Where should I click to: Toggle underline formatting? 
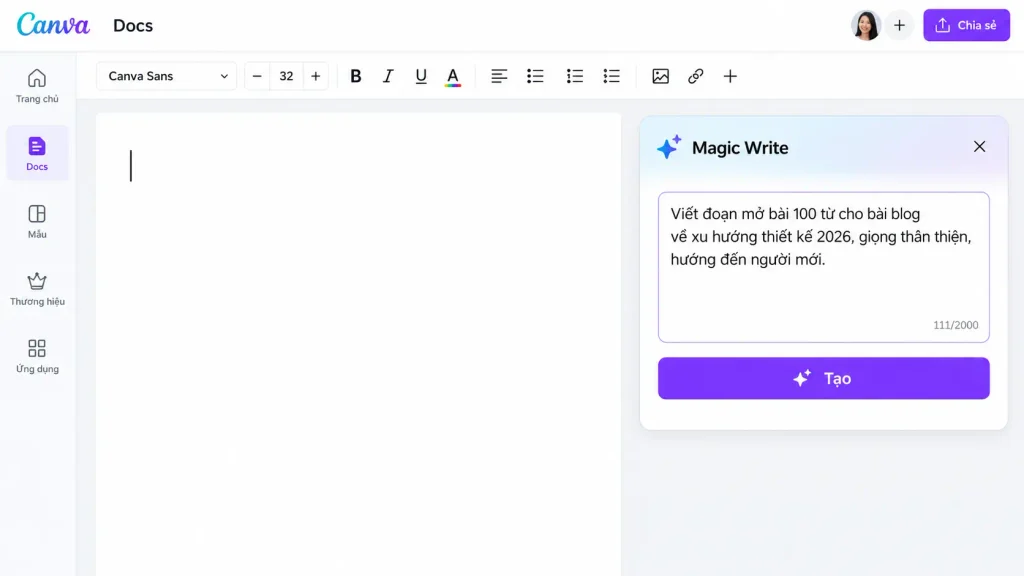click(x=421, y=76)
